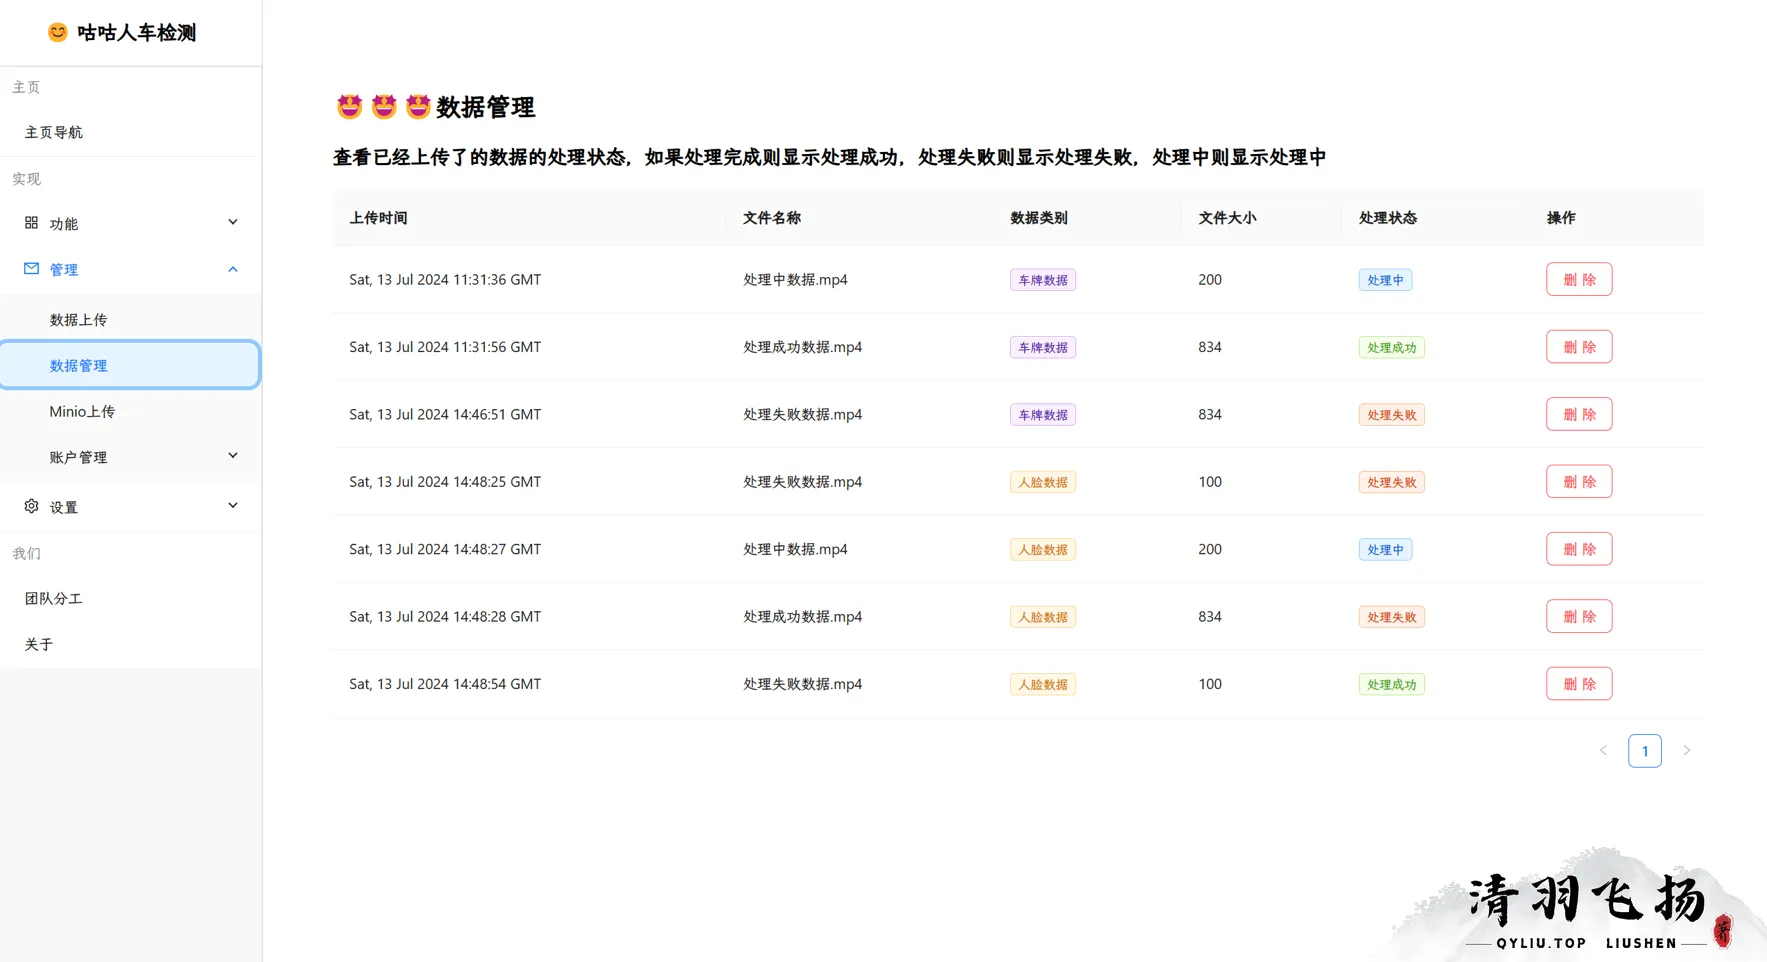Open the Minio上传 page

click(x=83, y=411)
